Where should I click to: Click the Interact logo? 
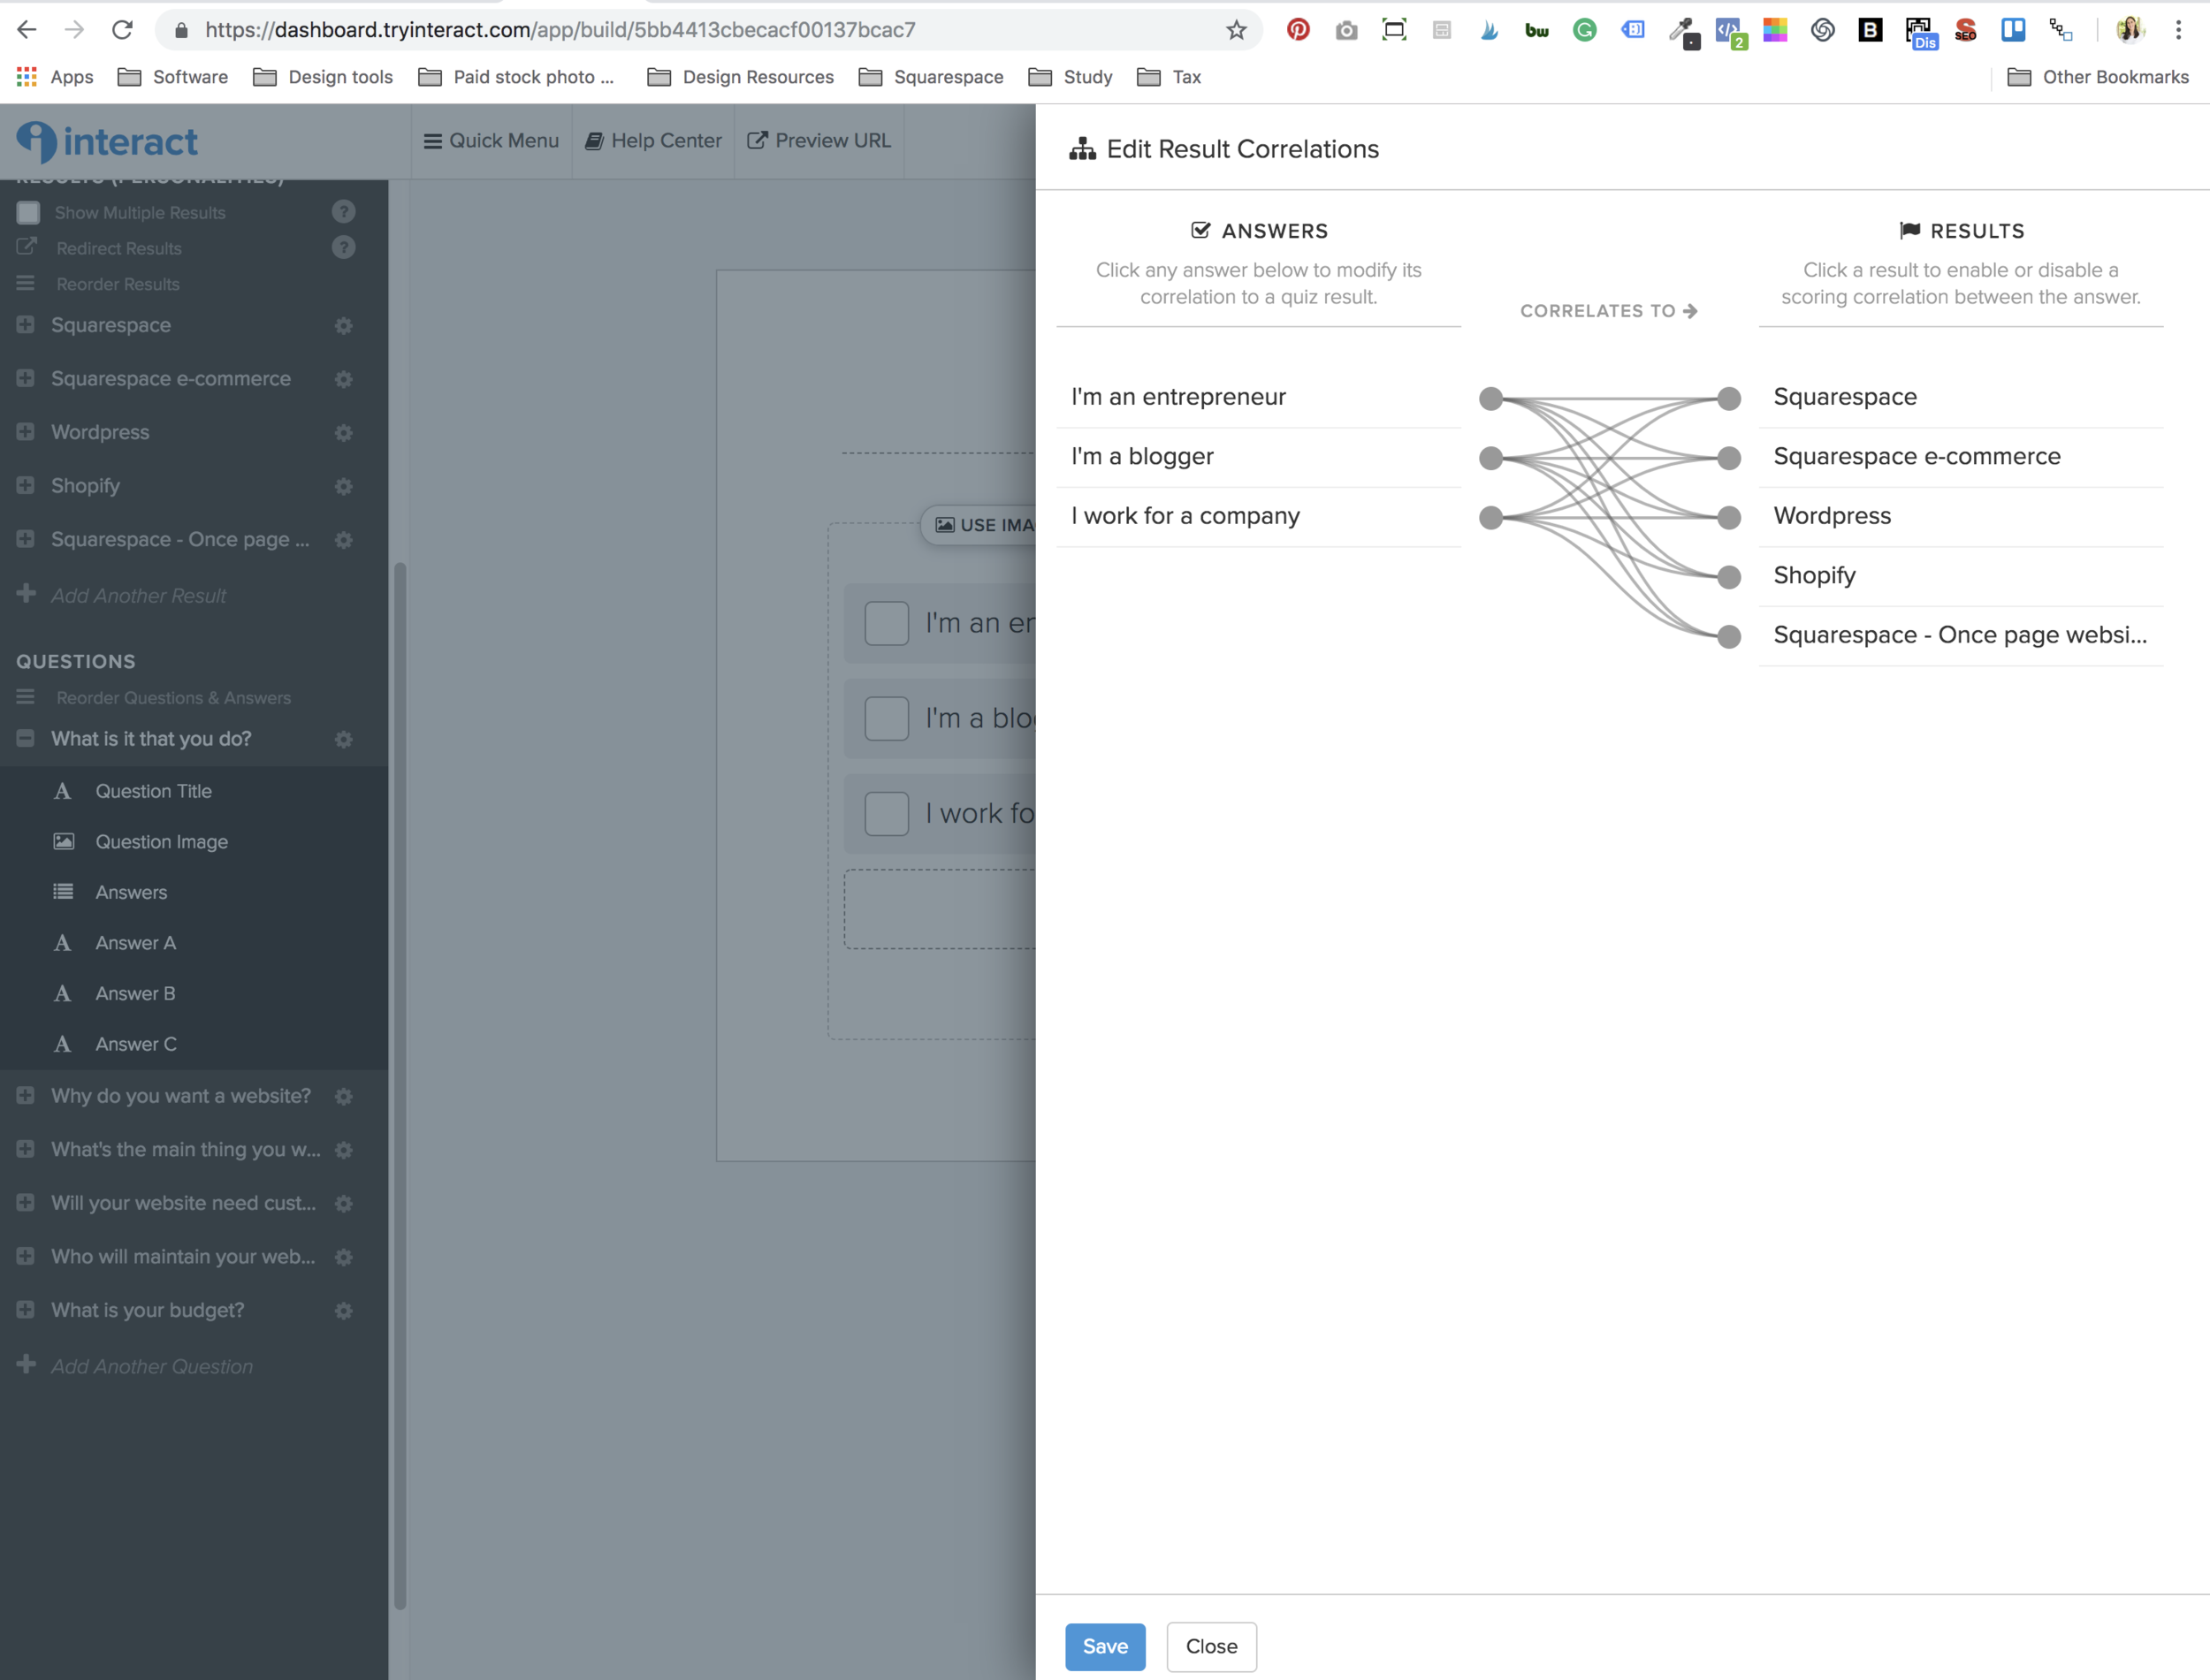click(x=107, y=141)
